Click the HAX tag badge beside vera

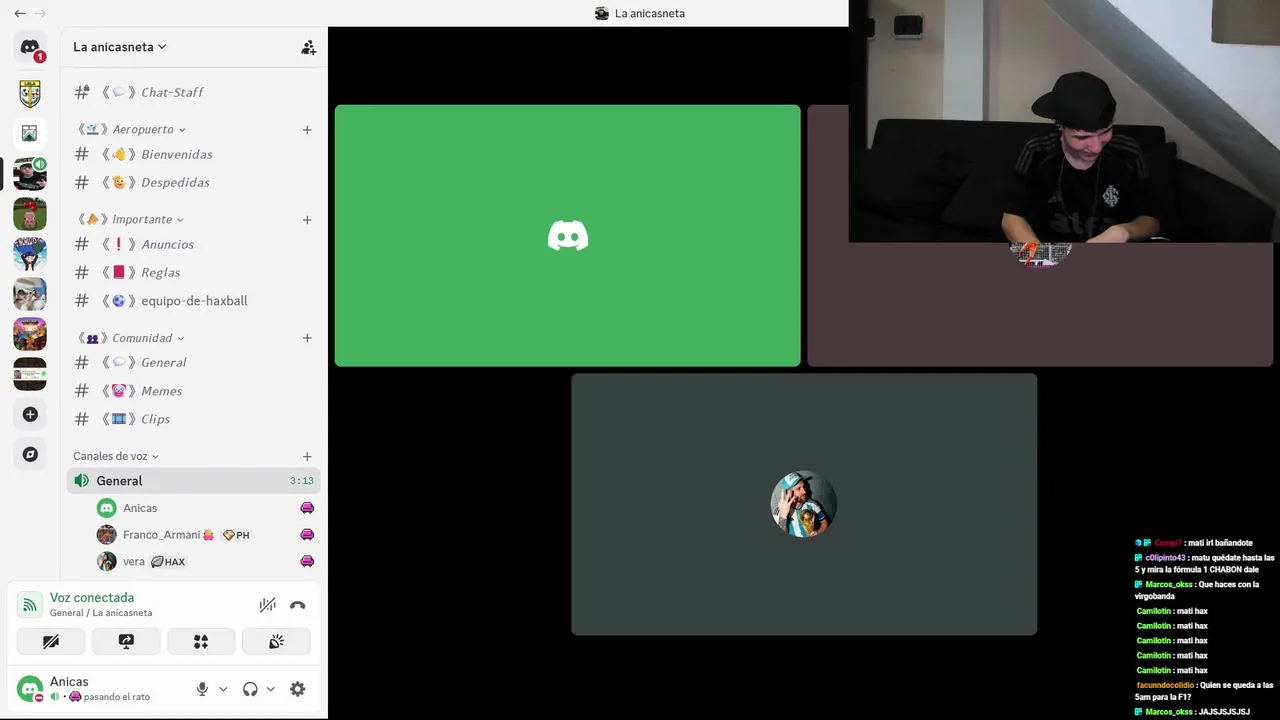pos(168,562)
